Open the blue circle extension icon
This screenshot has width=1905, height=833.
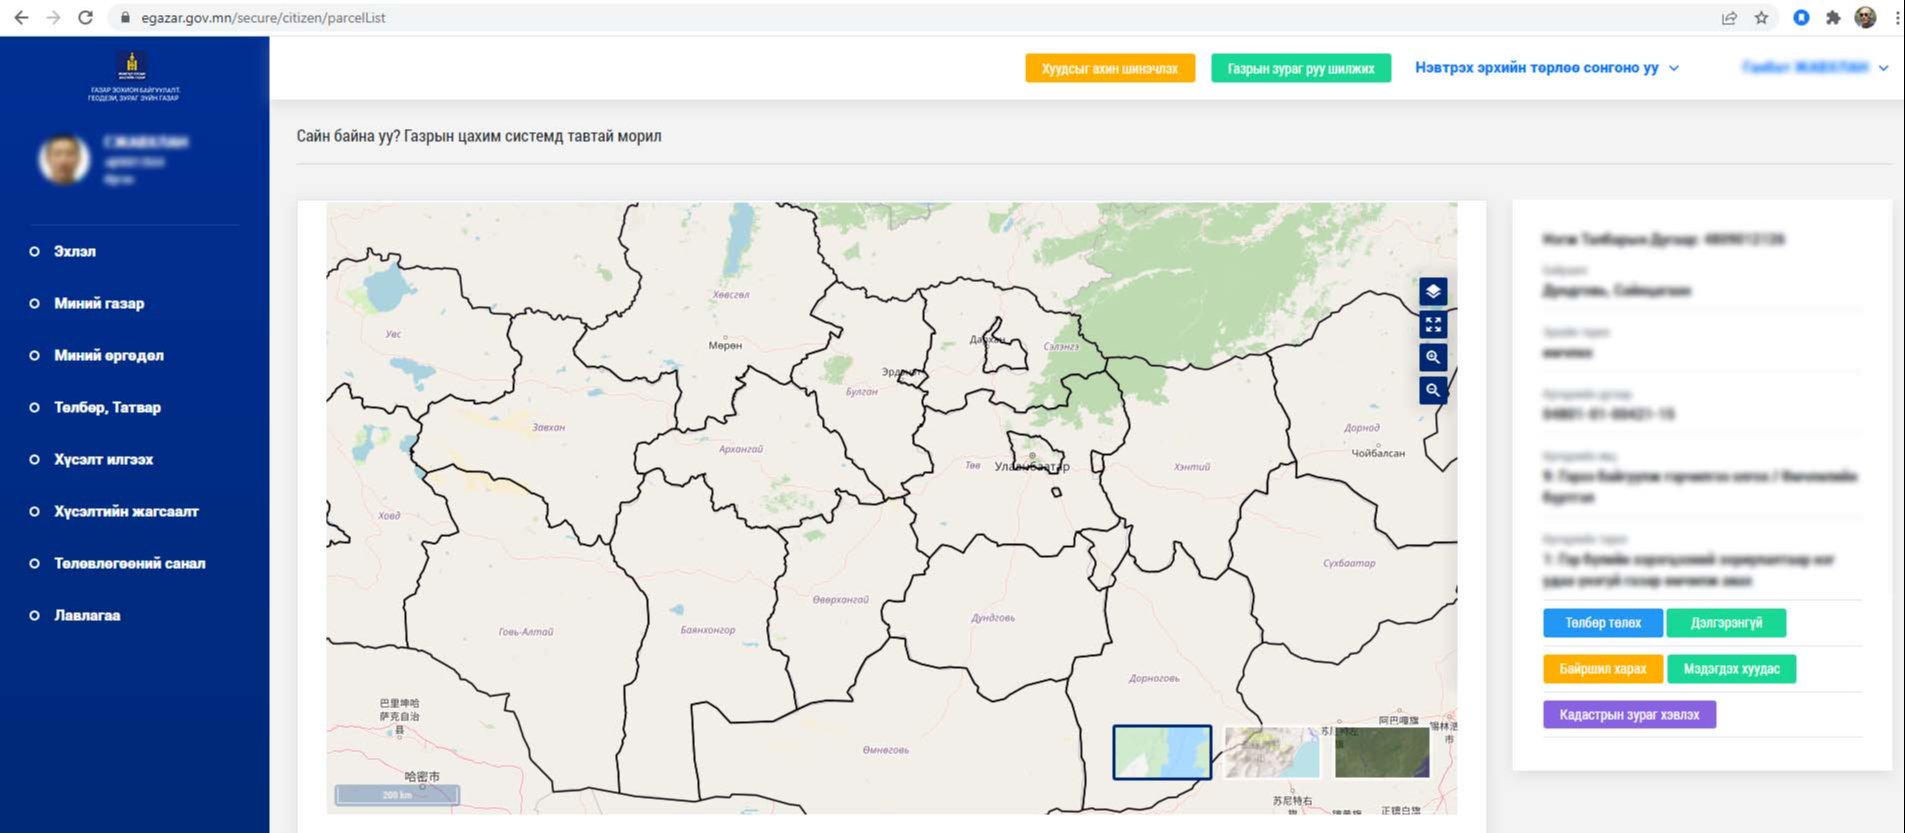coord(1801,17)
